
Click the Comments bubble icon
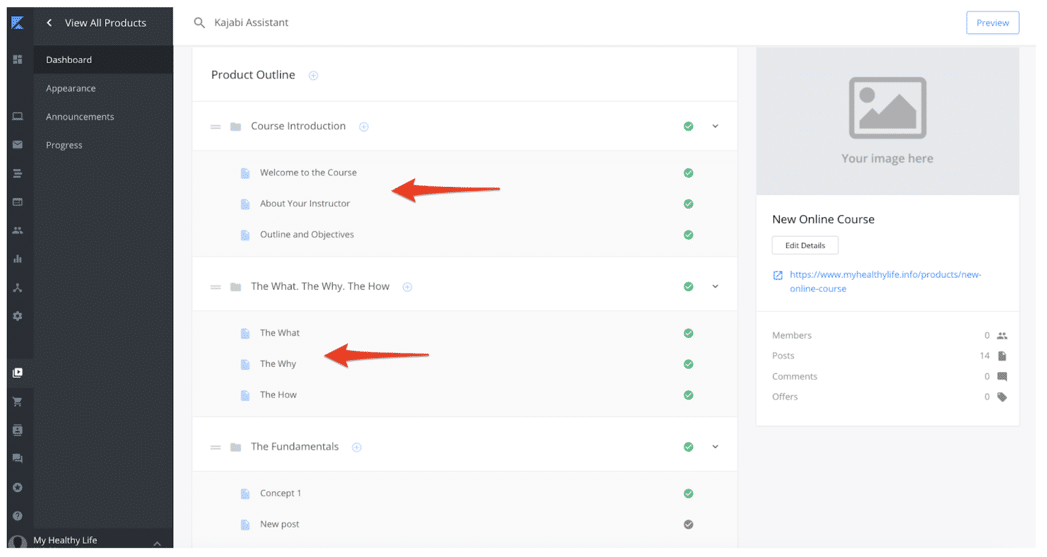click(1002, 377)
